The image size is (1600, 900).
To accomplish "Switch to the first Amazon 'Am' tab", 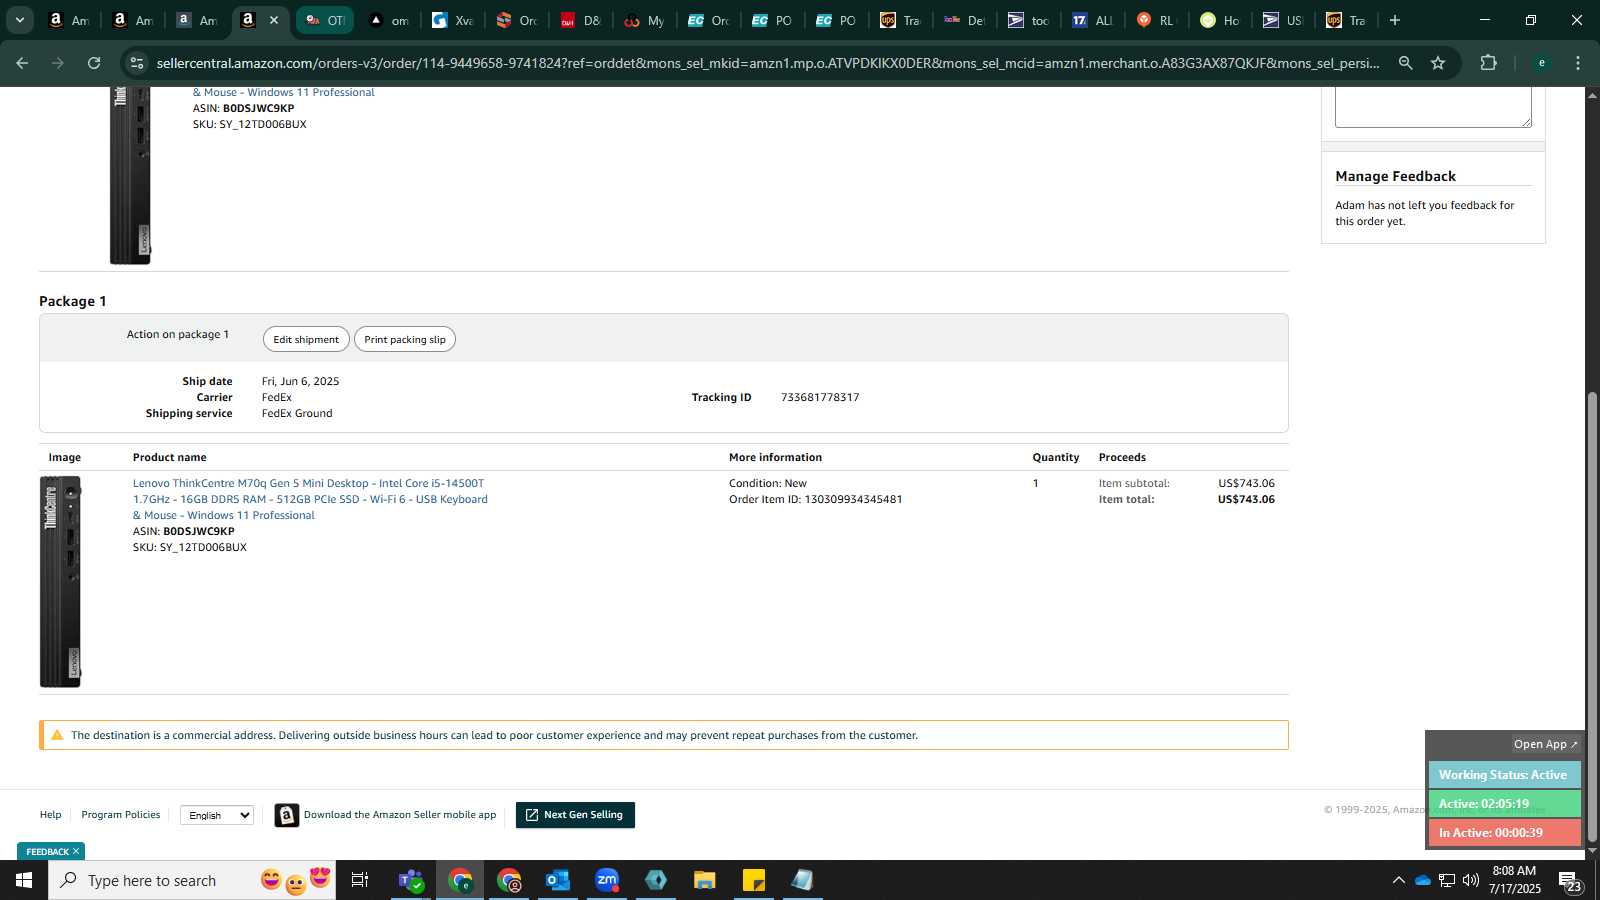I will coord(68,20).
